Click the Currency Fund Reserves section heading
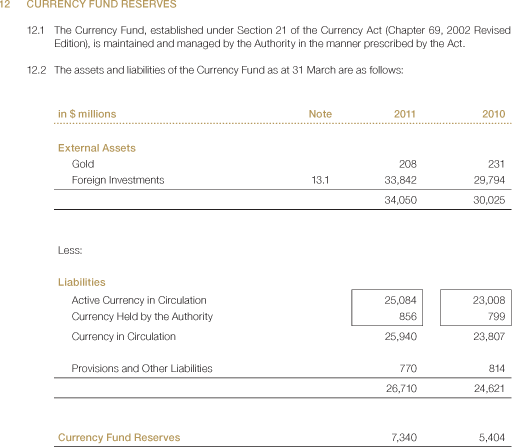The image size is (520, 447). click(101, 4)
